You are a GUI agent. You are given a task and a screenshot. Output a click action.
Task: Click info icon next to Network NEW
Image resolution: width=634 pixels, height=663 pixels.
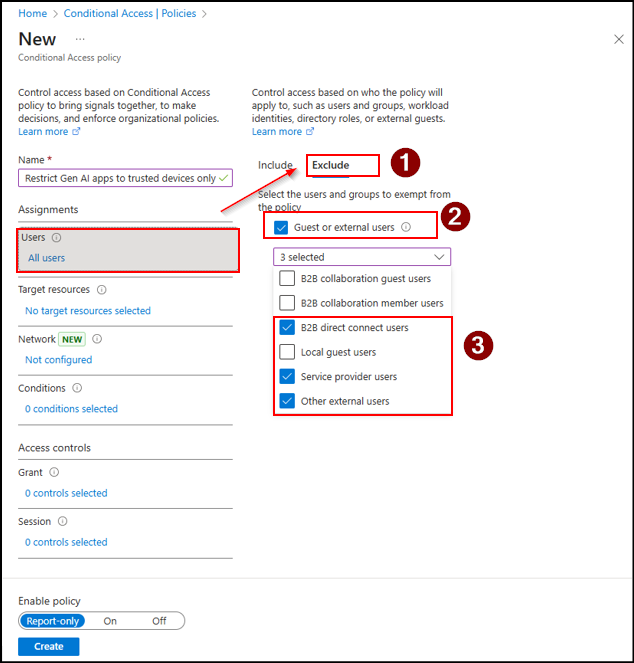[x=97, y=339]
